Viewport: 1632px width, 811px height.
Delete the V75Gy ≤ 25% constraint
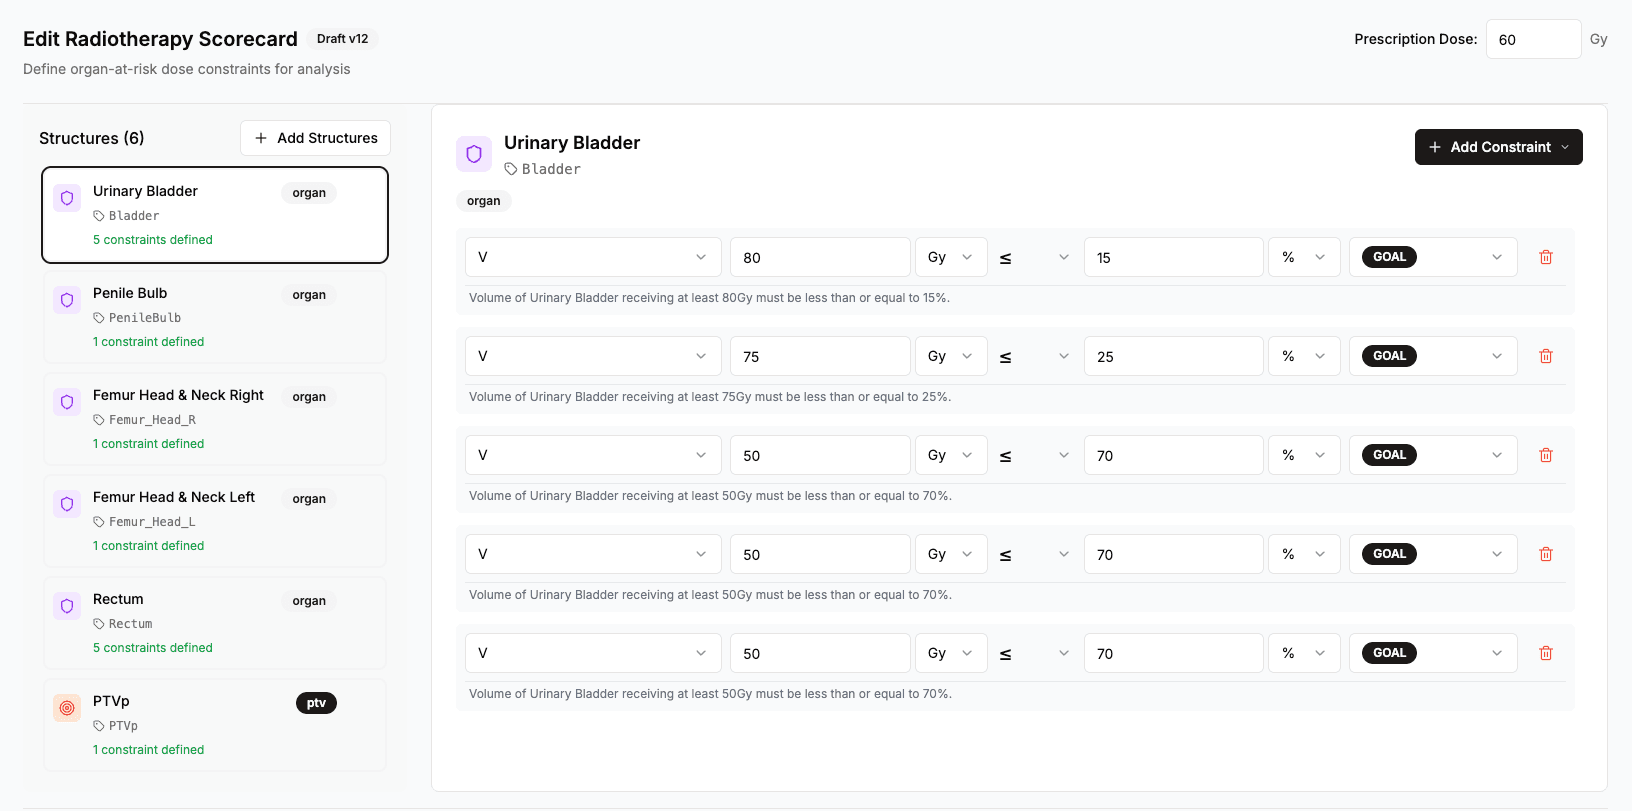click(x=1545, y=356)
